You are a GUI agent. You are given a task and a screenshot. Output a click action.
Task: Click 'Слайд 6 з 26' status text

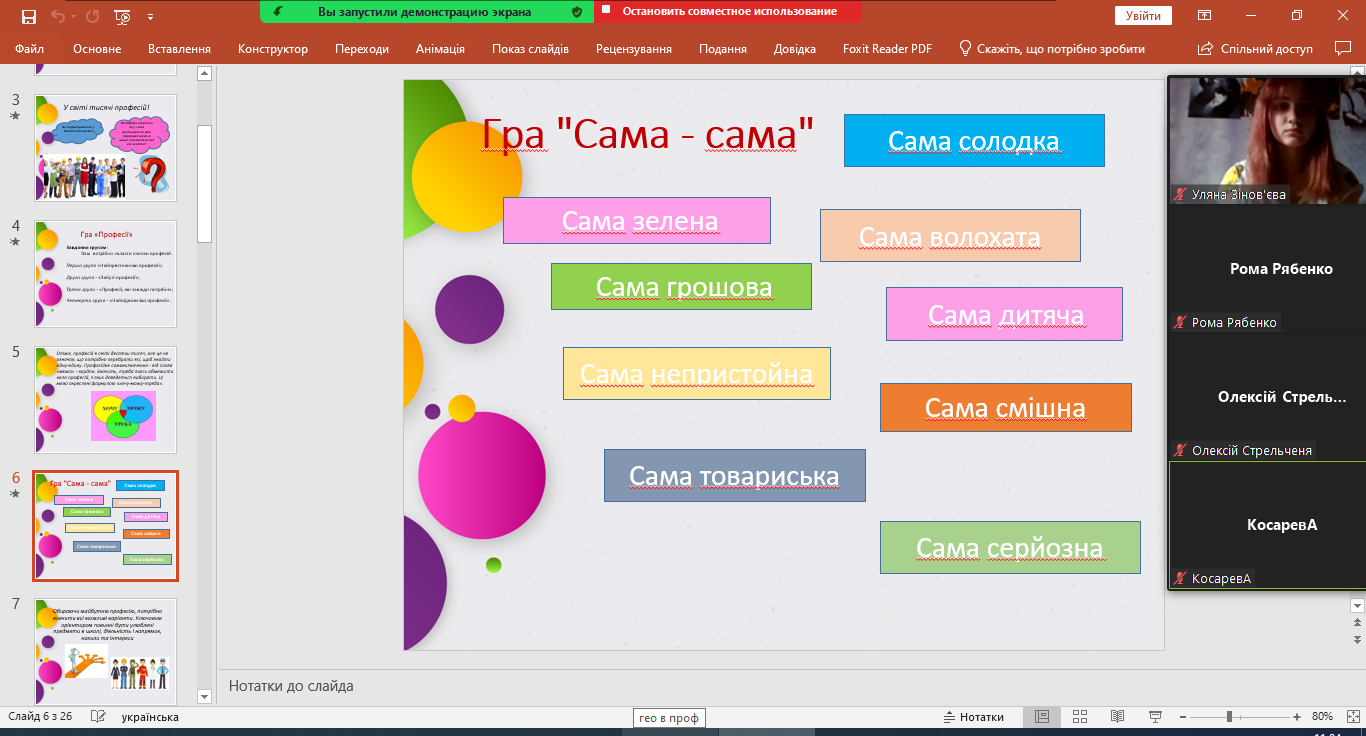[x=41, y=717]
